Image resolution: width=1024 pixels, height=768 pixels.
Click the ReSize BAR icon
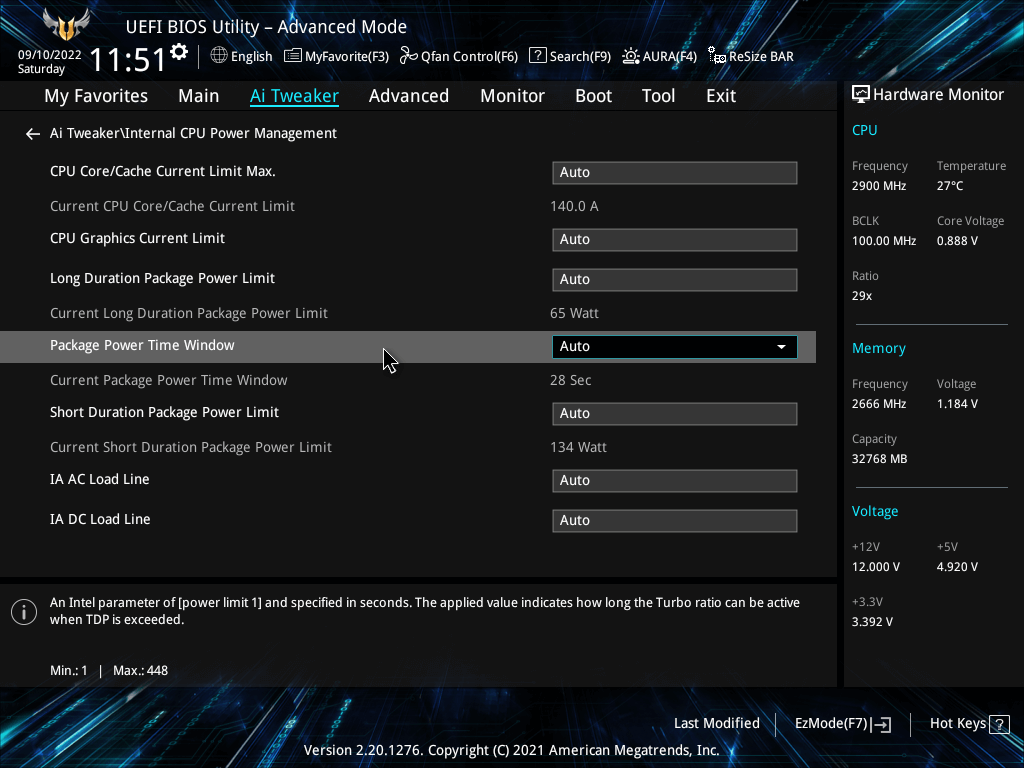(717, 56)
